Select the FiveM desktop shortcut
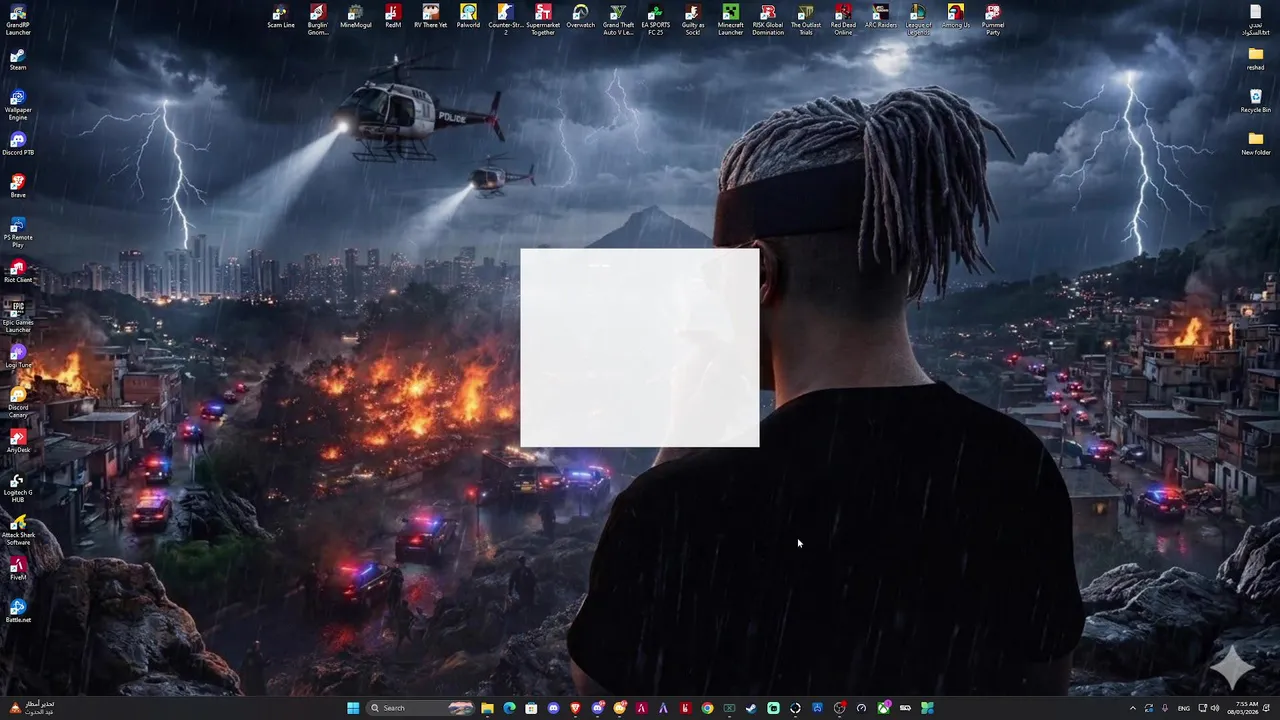Screen dimensions: 1280x720 (18, 569)
